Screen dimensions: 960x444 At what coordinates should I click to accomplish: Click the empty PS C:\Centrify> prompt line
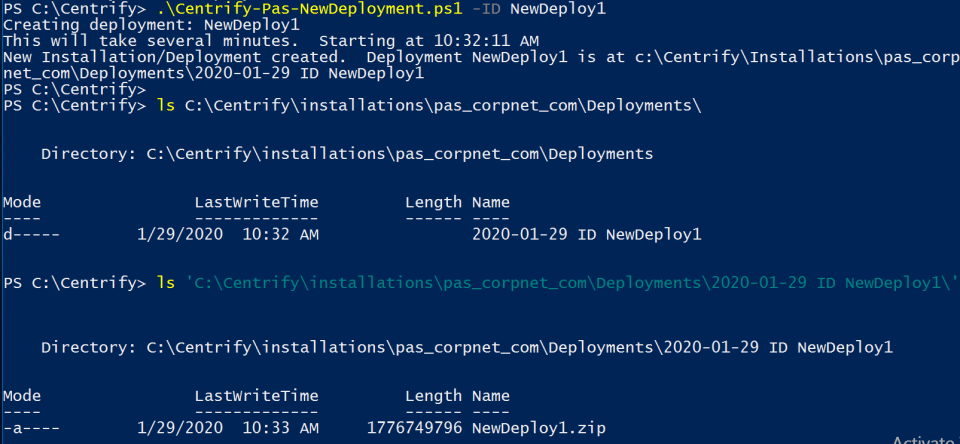tap(75, 89)
